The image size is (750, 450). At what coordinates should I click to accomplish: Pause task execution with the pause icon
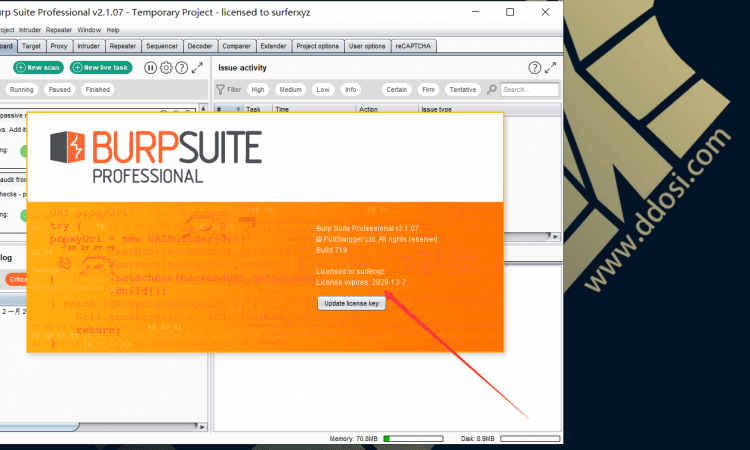point(150,68)
